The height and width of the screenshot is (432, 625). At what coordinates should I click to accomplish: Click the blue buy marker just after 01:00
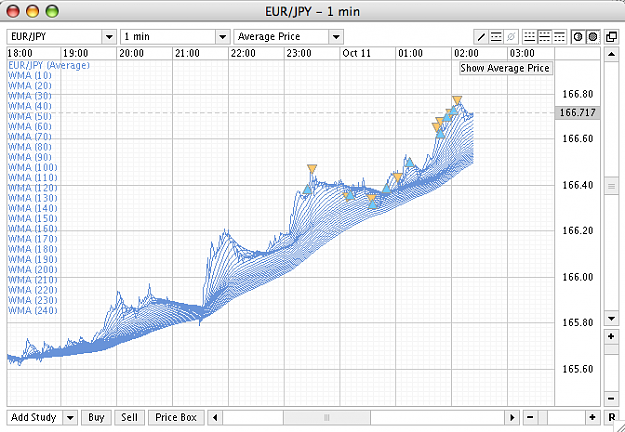tap(409, 162)
